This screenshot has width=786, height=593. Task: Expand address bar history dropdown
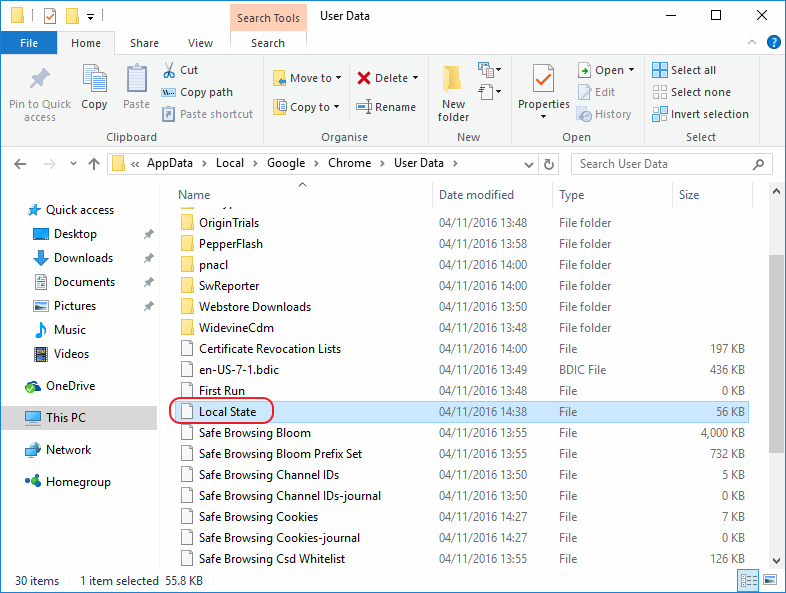click(528, 164)
